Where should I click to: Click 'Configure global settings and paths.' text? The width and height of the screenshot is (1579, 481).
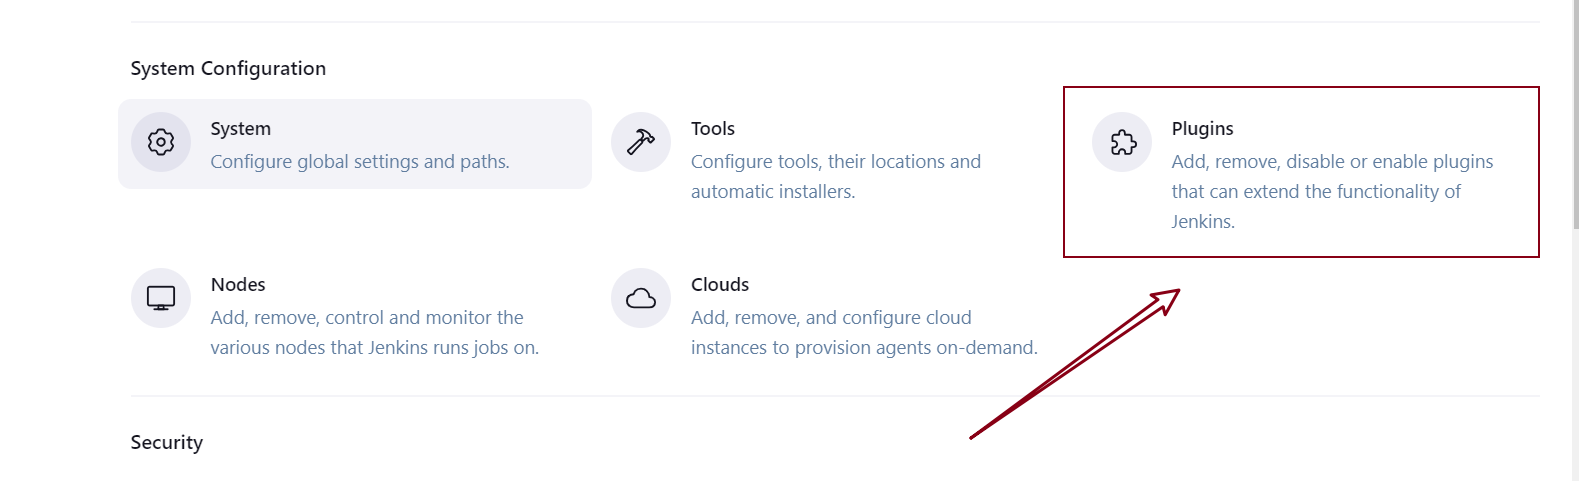(x=360, y=162)
